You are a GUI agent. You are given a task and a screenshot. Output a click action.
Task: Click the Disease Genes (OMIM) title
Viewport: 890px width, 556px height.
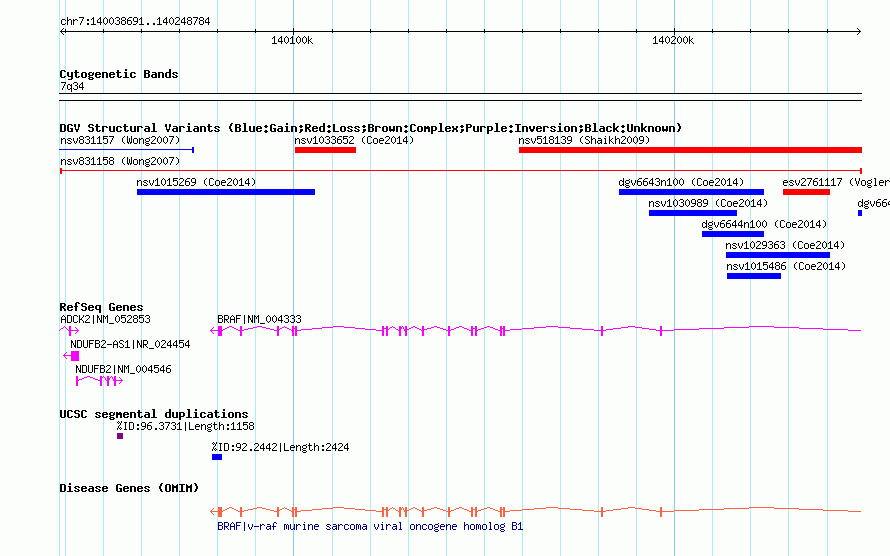pos(129,488)
